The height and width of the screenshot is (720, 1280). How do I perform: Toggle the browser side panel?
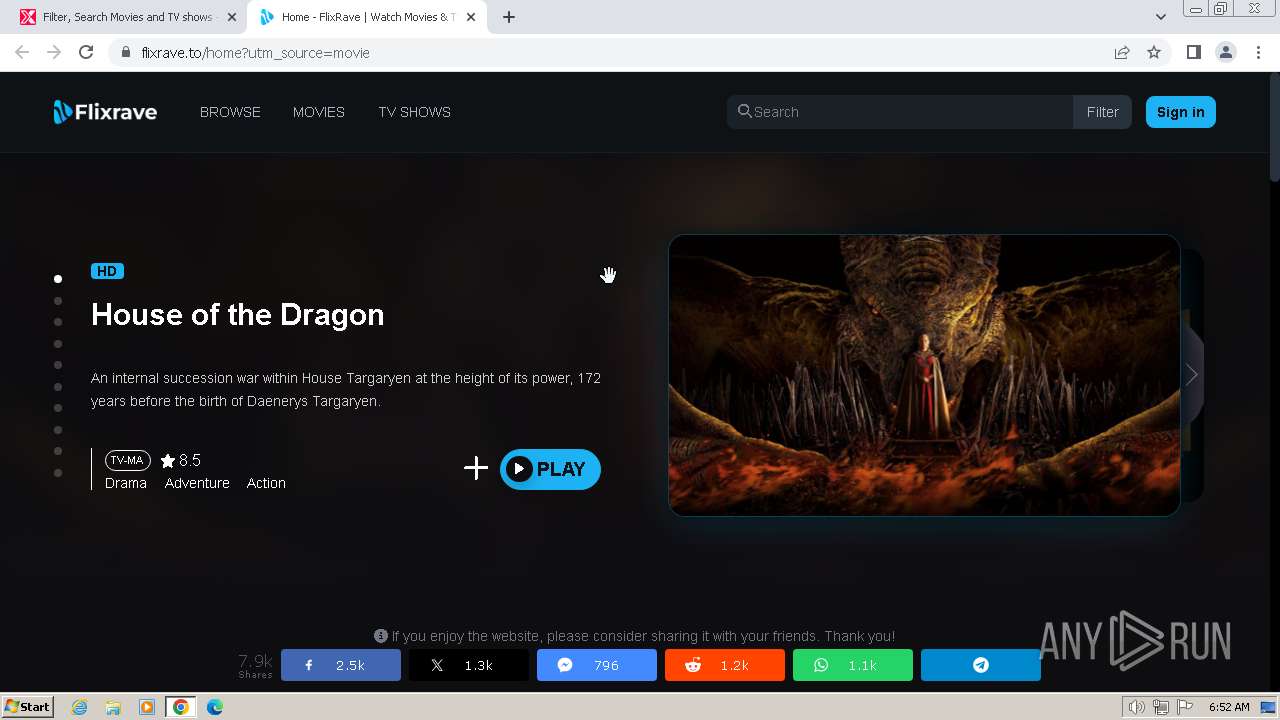(1193, 52)
